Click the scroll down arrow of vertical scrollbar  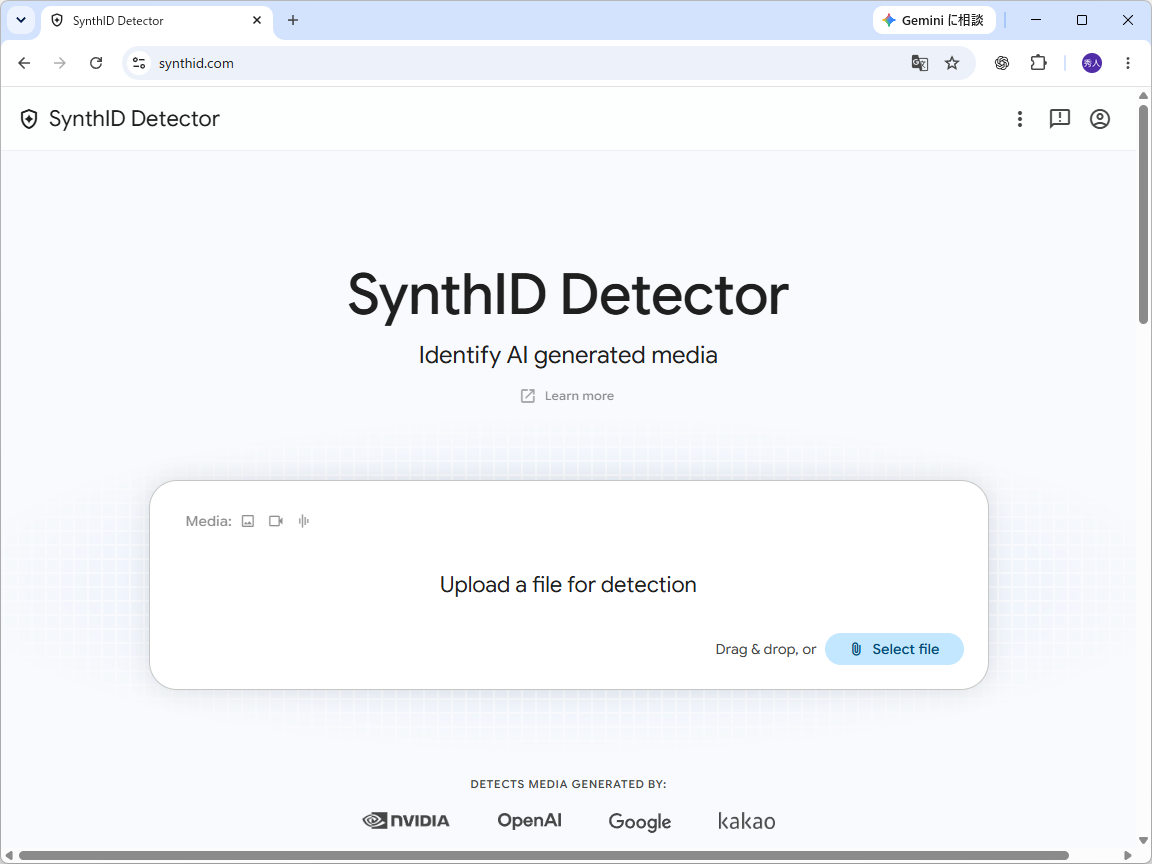(x=1143, y=841)
